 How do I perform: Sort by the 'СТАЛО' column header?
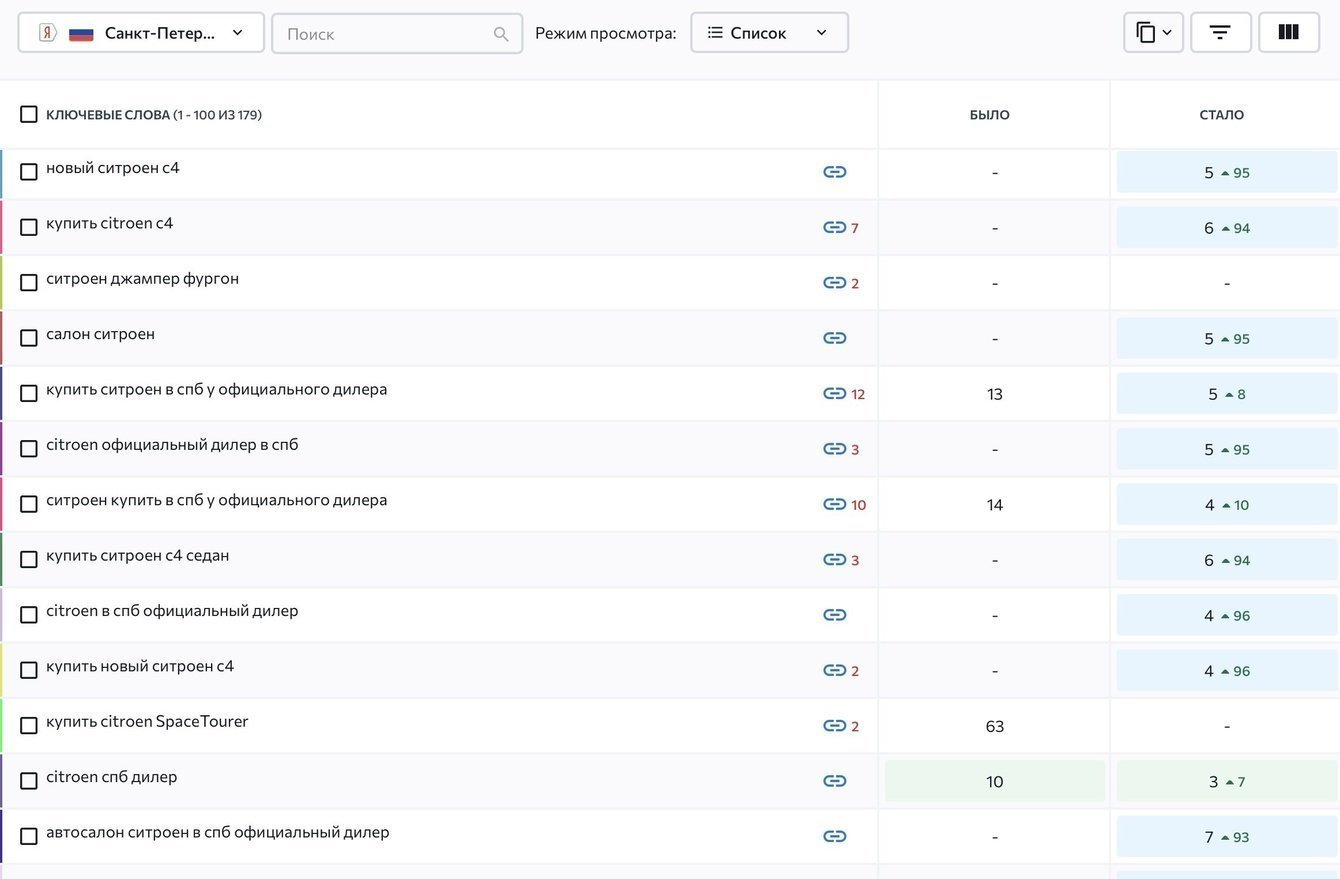(1221, 115)
